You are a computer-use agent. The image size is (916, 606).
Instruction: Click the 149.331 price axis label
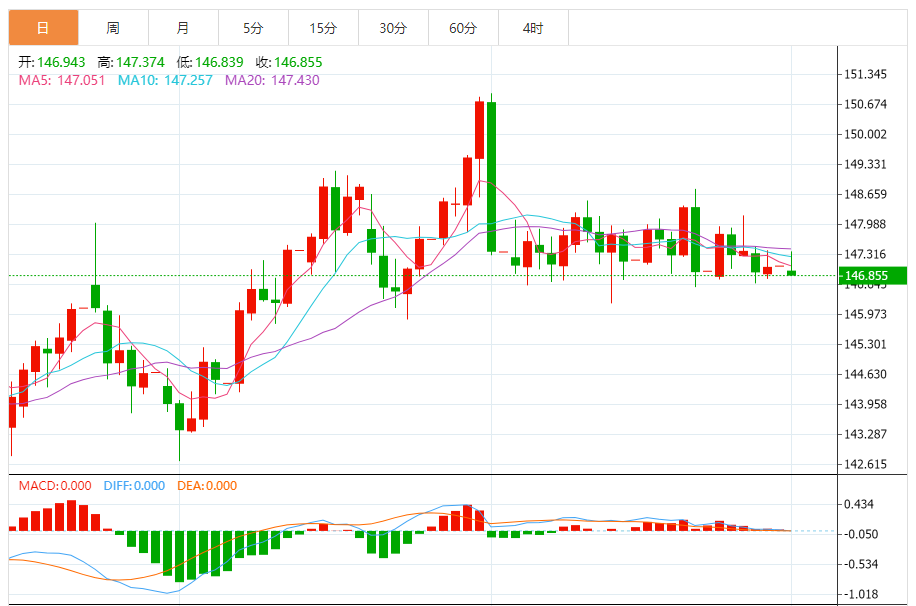point(865,164)
